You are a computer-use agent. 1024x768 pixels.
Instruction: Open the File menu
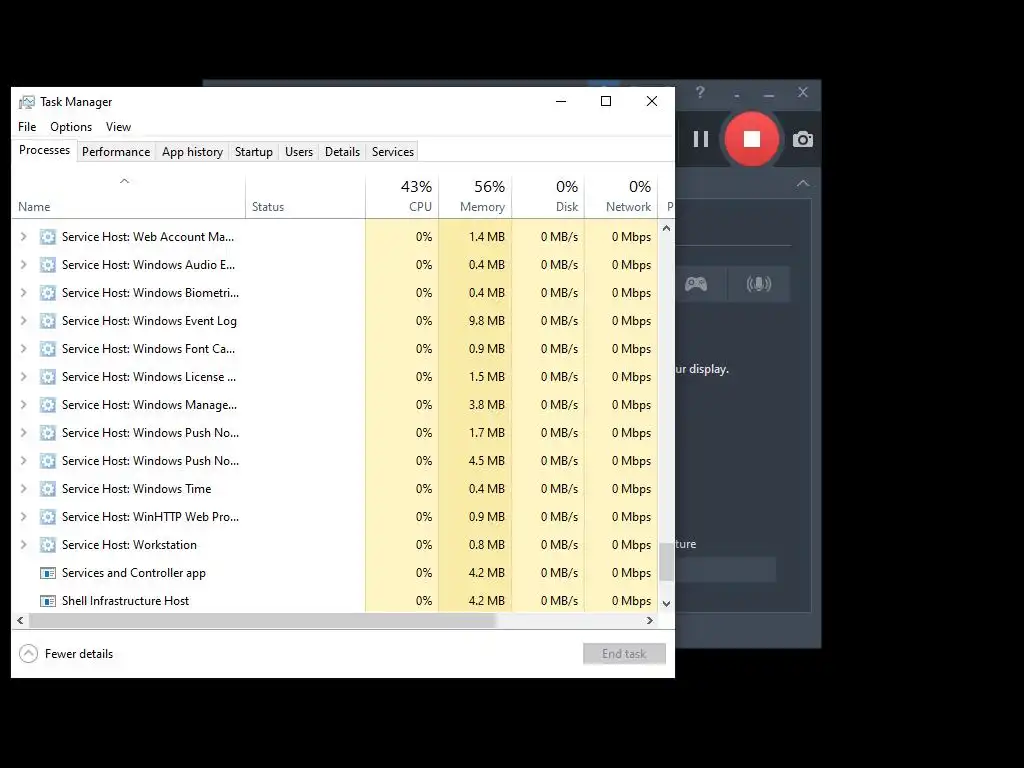[x=27, y=127]
